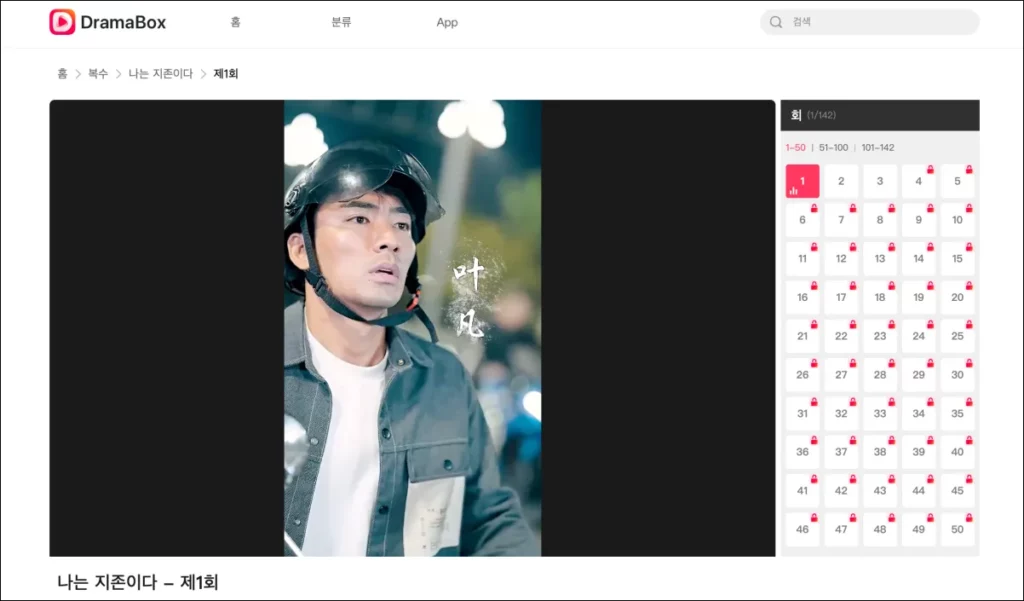Open locked episode 20
The height and width of the screenshot is (601, 1024).
[x=957, y=297]
